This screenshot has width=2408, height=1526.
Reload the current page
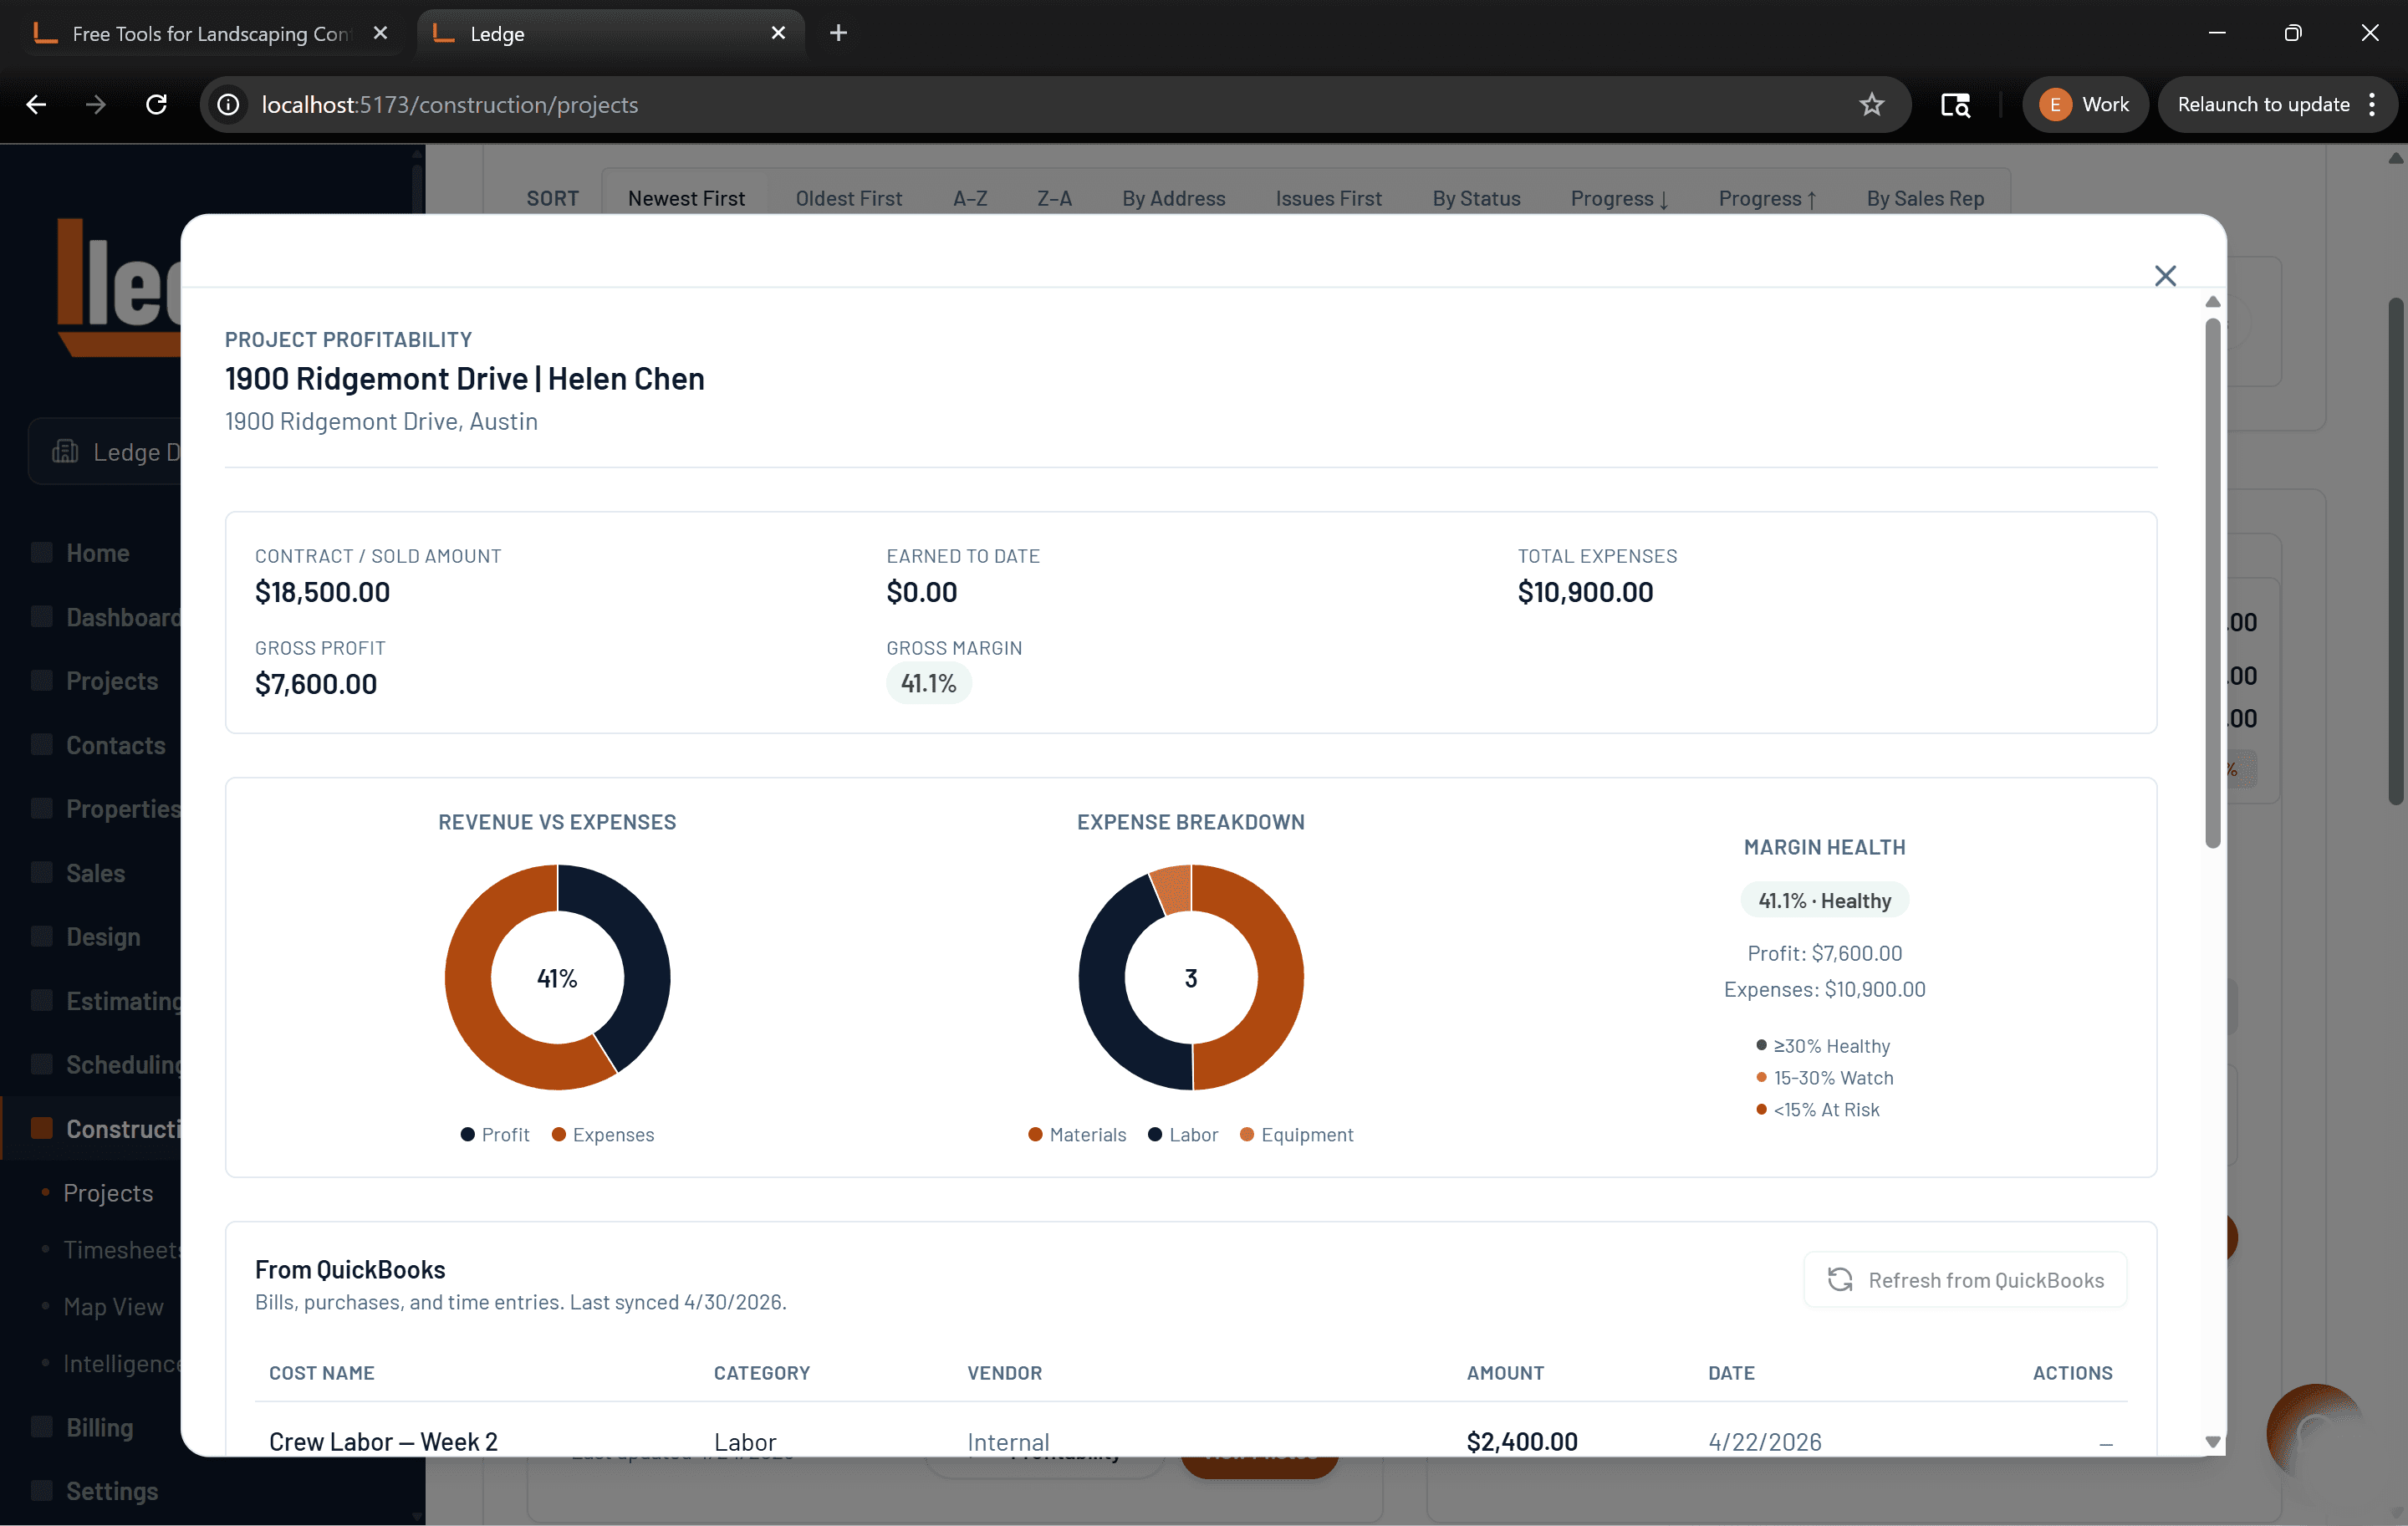pos(156,104)
